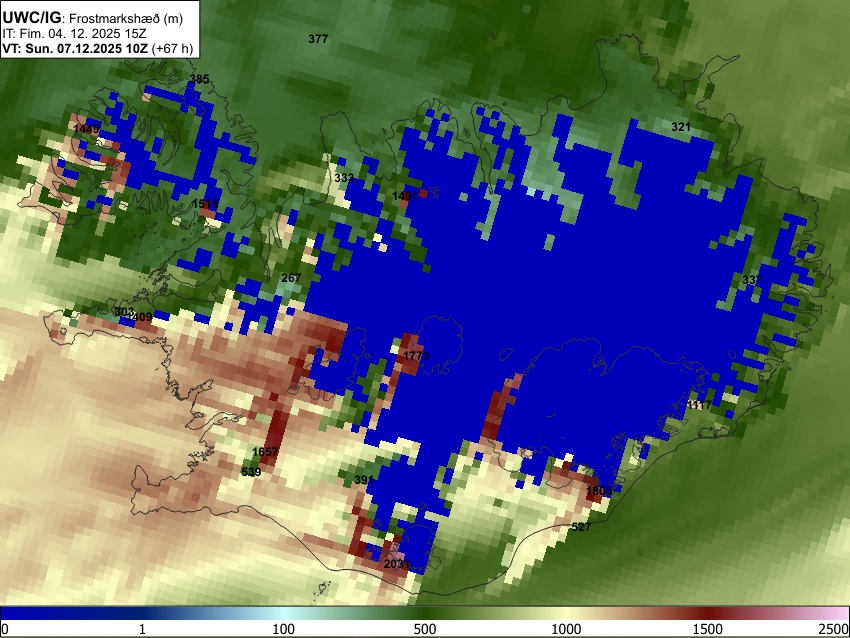The width and height of the screenshot is (850, 638).
Task: Click the map value label 333
Action: (x=344, y=178)
